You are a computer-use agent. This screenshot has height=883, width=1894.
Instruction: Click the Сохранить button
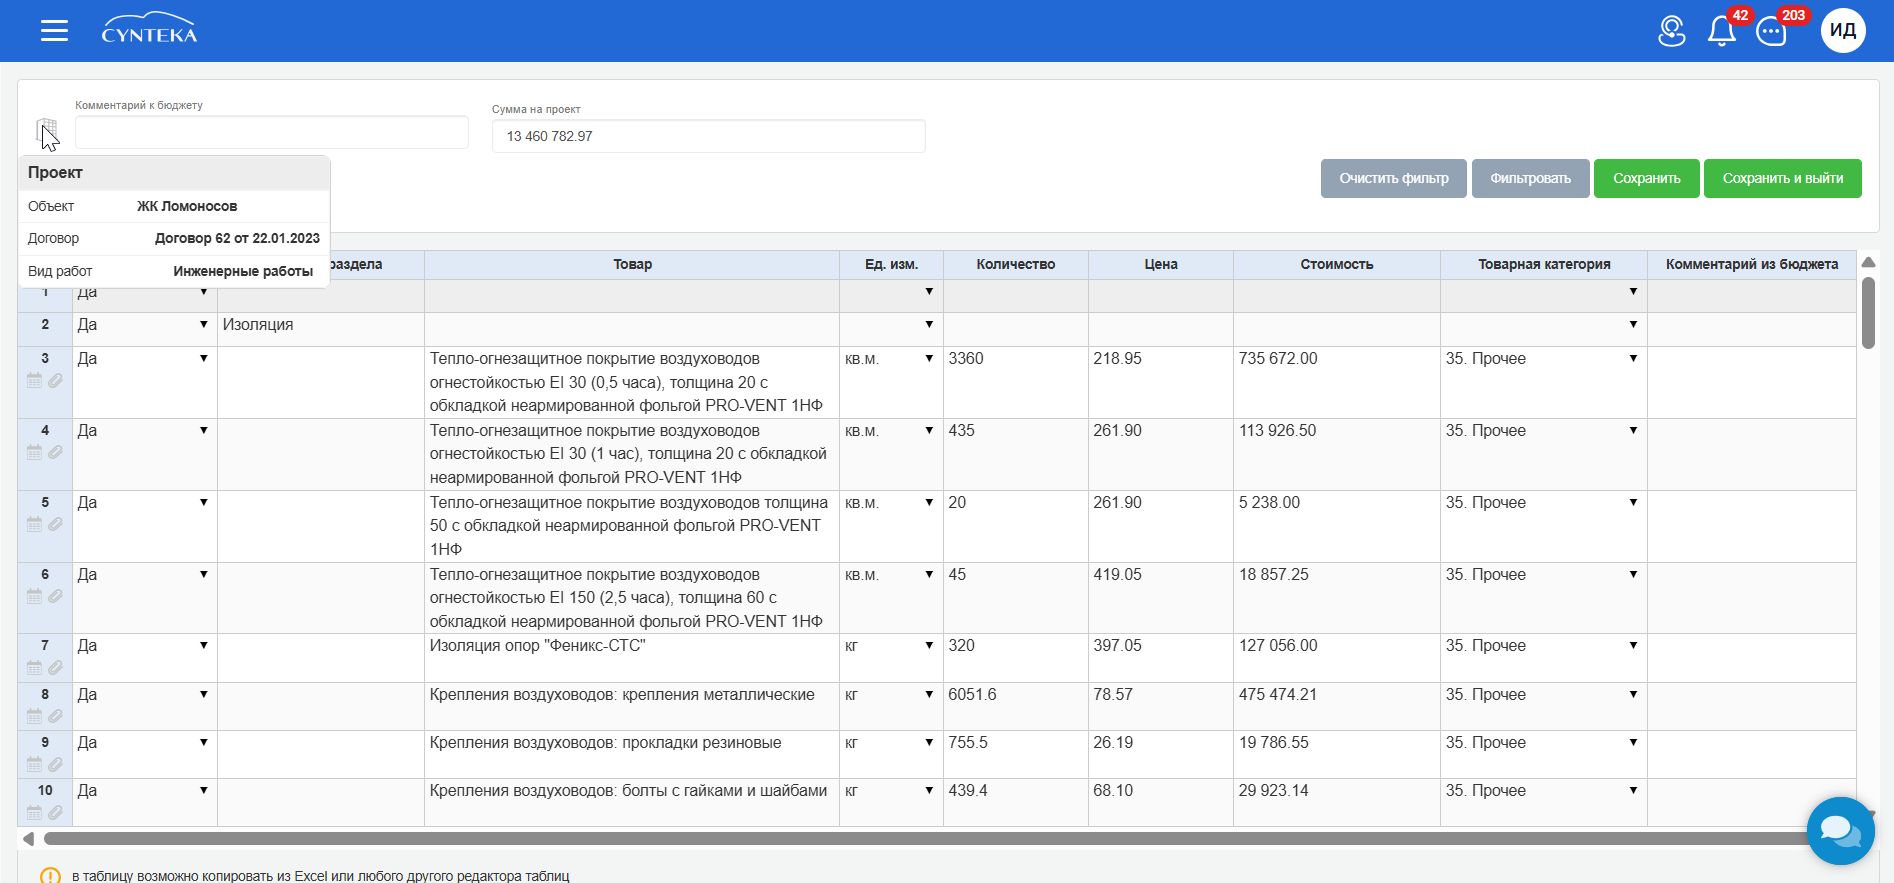coord(1646,178)
